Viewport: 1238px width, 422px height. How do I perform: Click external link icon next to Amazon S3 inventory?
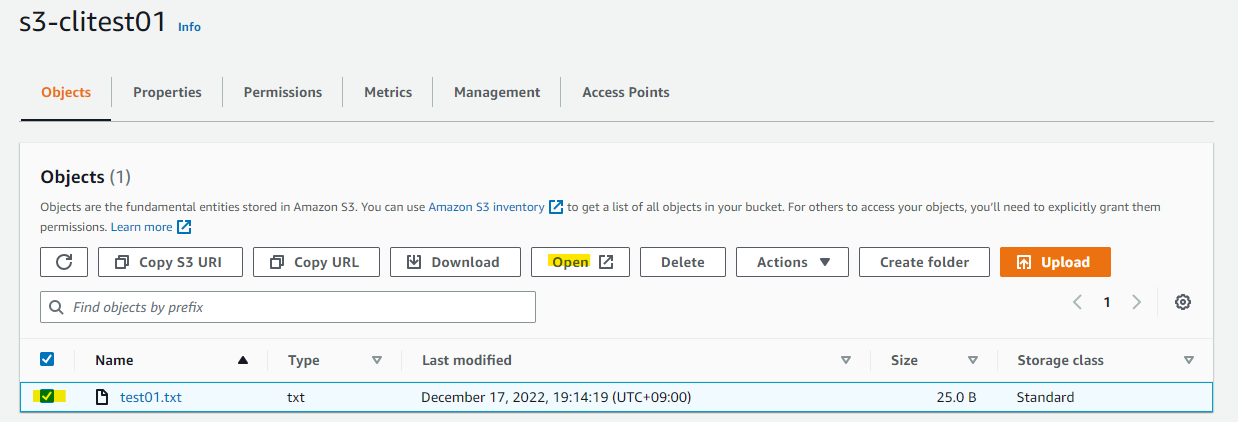point(556,207)
